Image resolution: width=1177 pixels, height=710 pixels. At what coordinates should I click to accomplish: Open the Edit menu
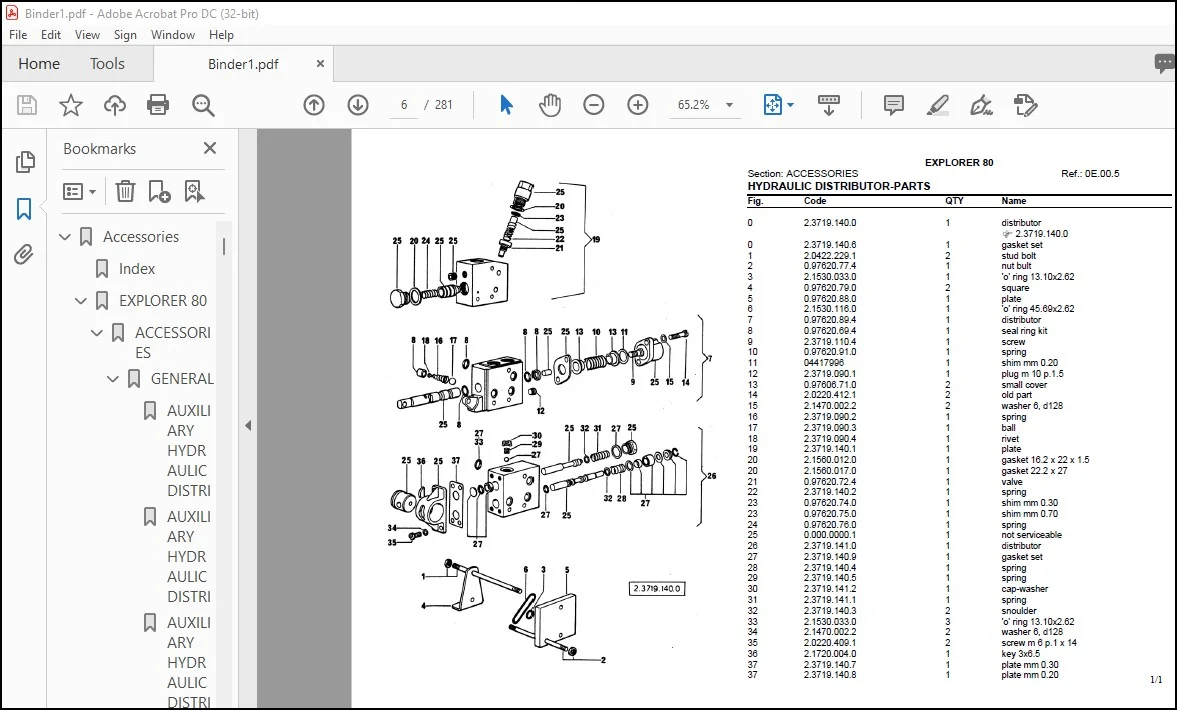pyautogui.click(x=51, y=35)
